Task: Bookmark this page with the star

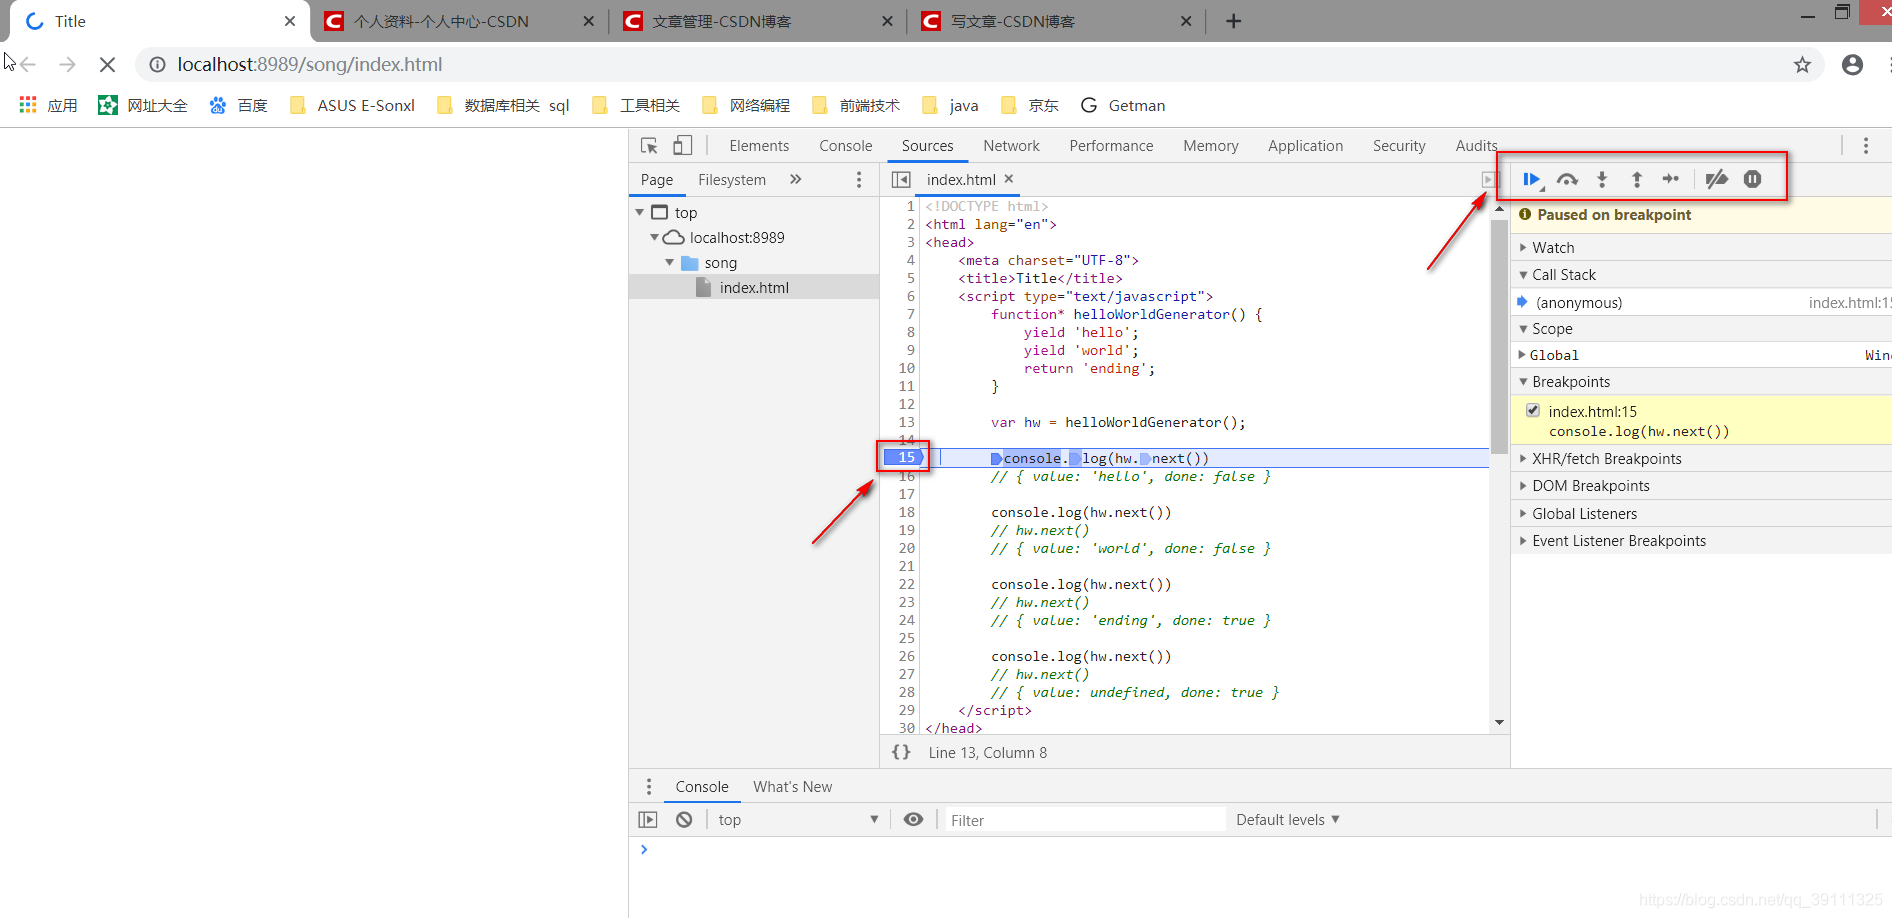Action: [x=1802, y=65]
